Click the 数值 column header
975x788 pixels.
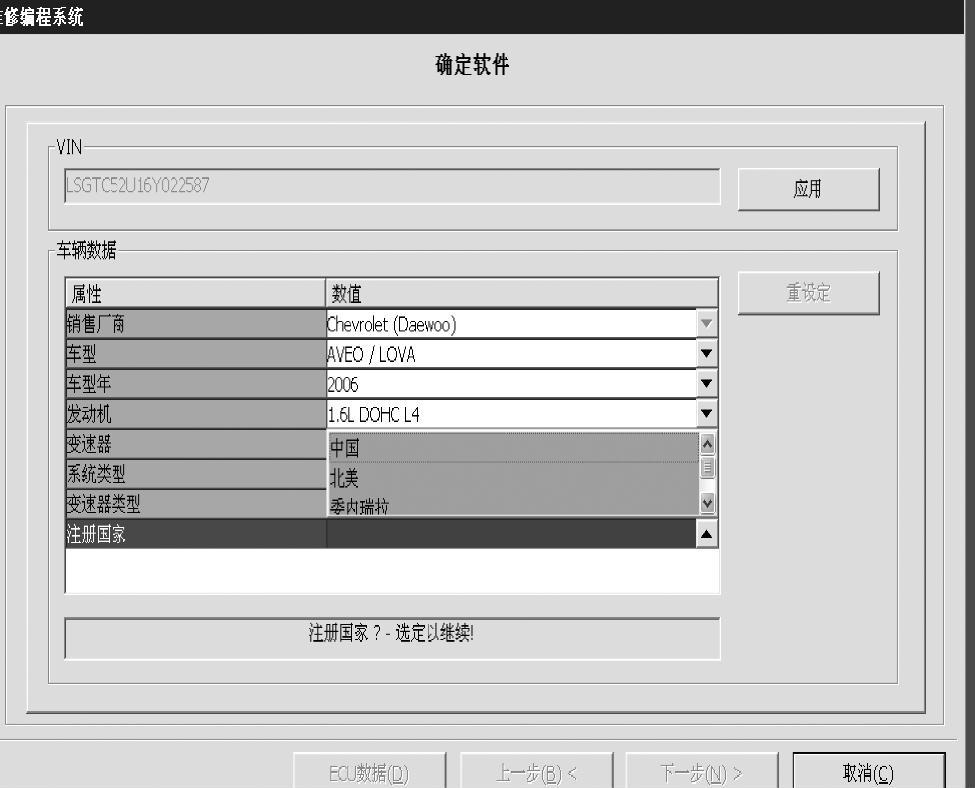(522, 293)
